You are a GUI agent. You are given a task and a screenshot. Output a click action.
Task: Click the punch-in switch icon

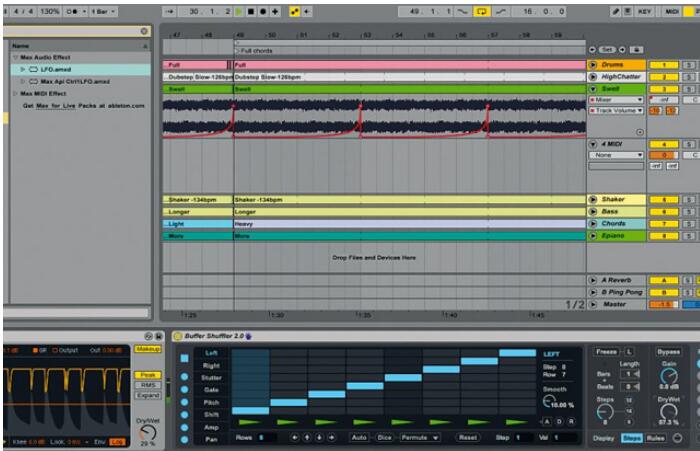tap(463, 12)
